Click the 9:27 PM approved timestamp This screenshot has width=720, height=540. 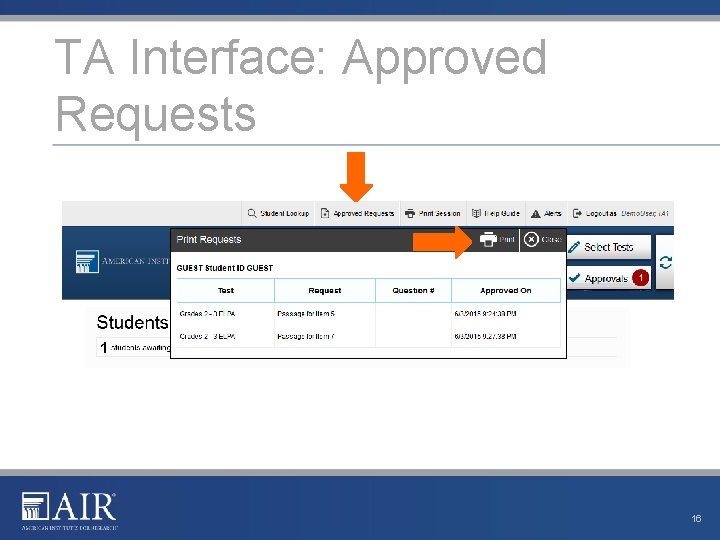tap(485, 336)
